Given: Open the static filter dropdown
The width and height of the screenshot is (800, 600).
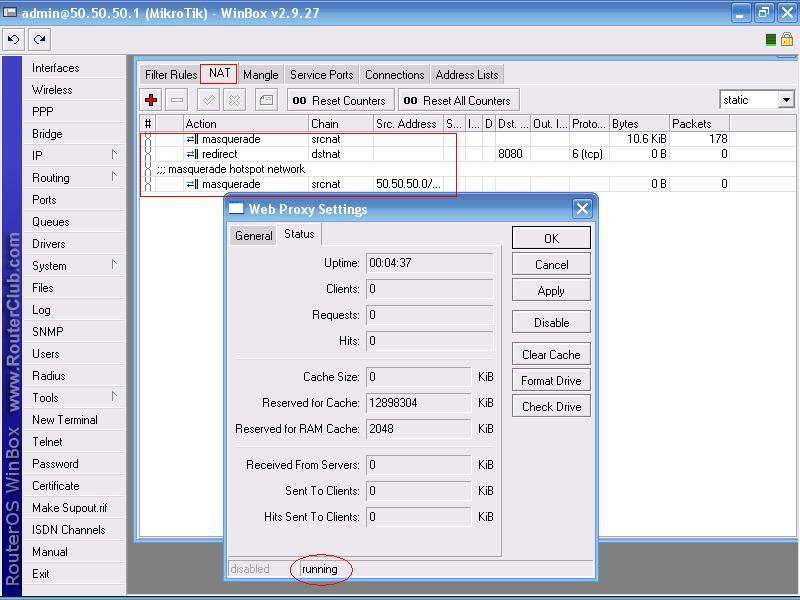Looking at the screenshot, I should tap(786, 99).
